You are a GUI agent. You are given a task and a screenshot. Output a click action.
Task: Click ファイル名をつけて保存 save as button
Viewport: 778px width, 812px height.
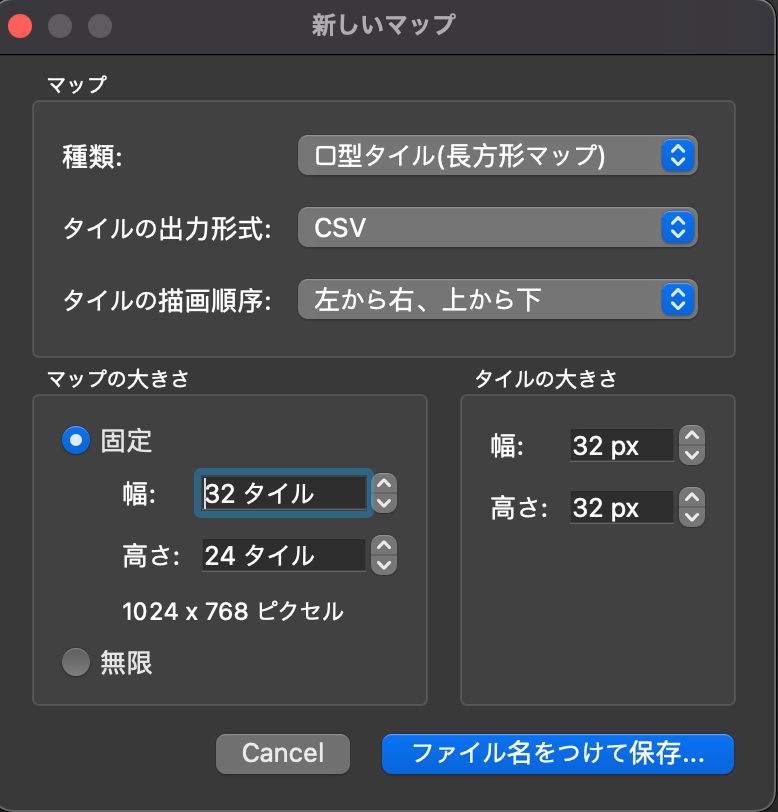[x=558, y=753]
